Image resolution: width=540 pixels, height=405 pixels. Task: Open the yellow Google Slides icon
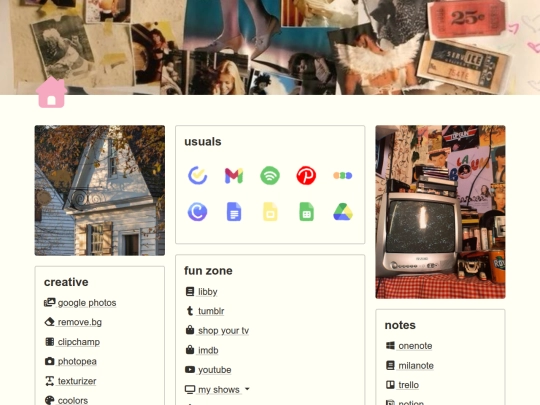pos(270,211)
